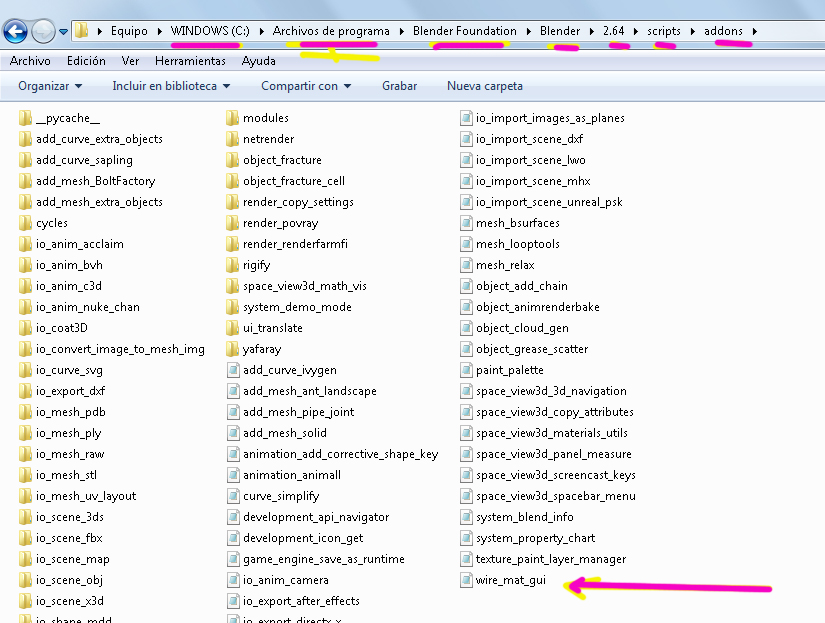Click folder name space_view3d_math_vis

tap(305, 286)
